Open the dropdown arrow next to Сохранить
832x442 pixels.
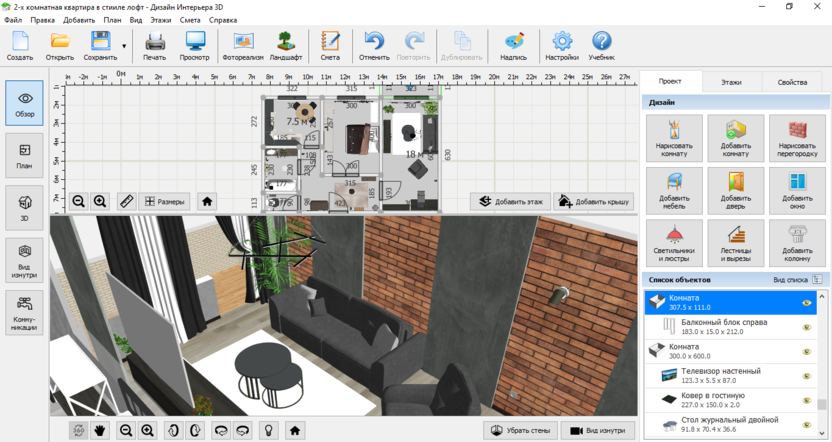tap(124, 46)
